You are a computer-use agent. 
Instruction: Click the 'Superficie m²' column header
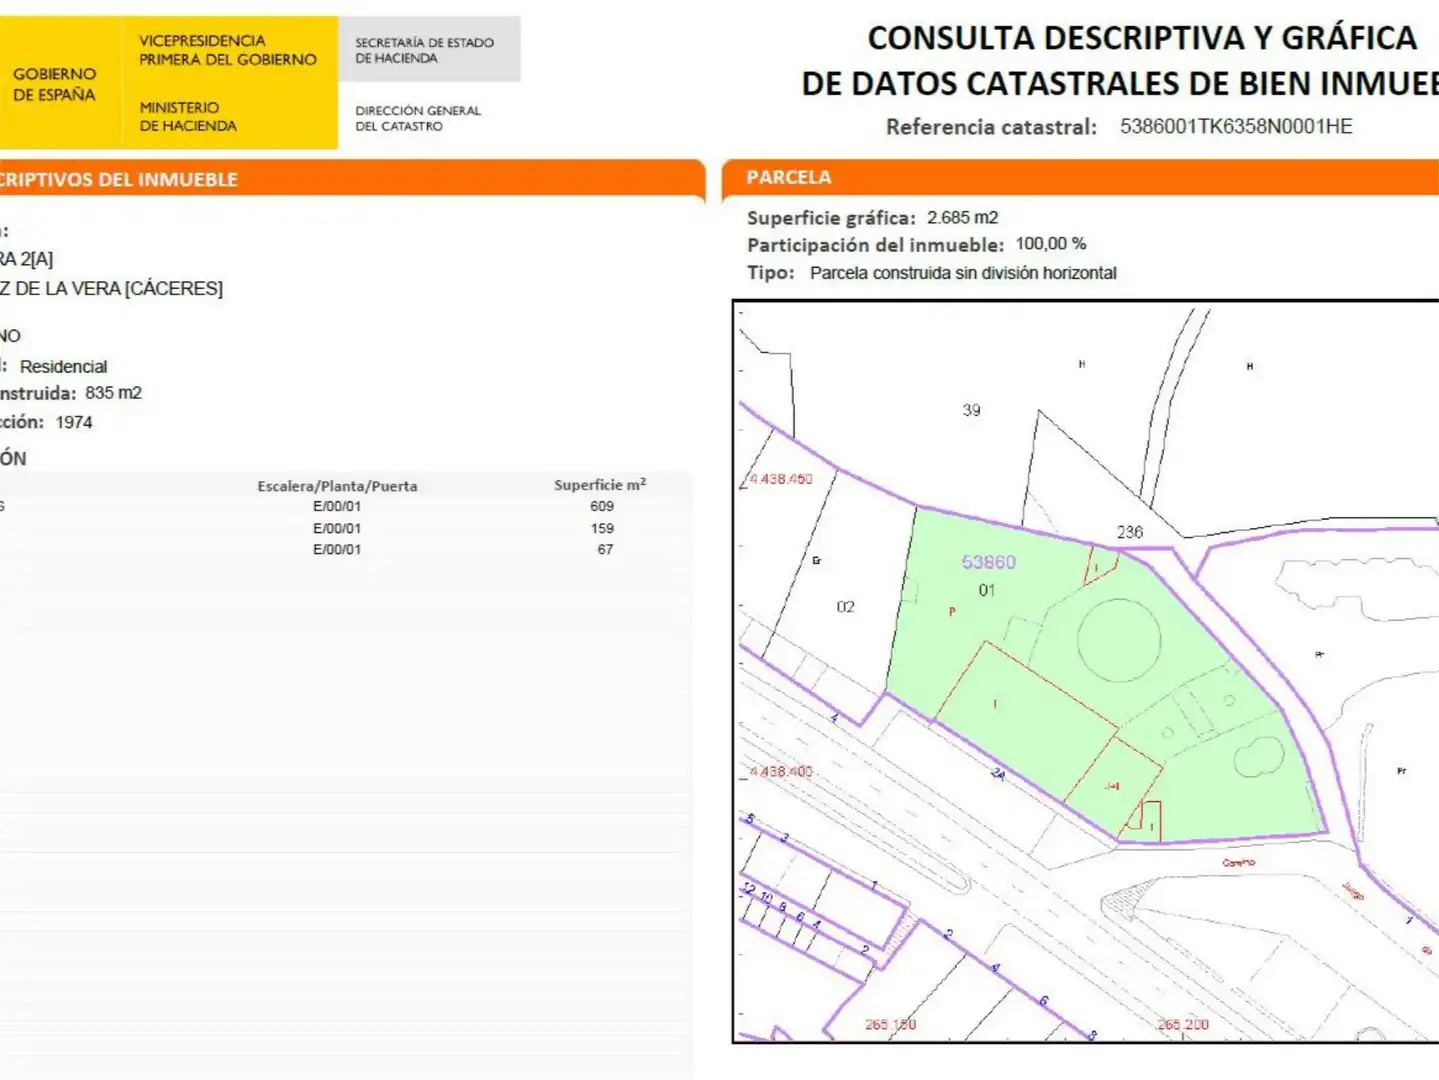600,485
